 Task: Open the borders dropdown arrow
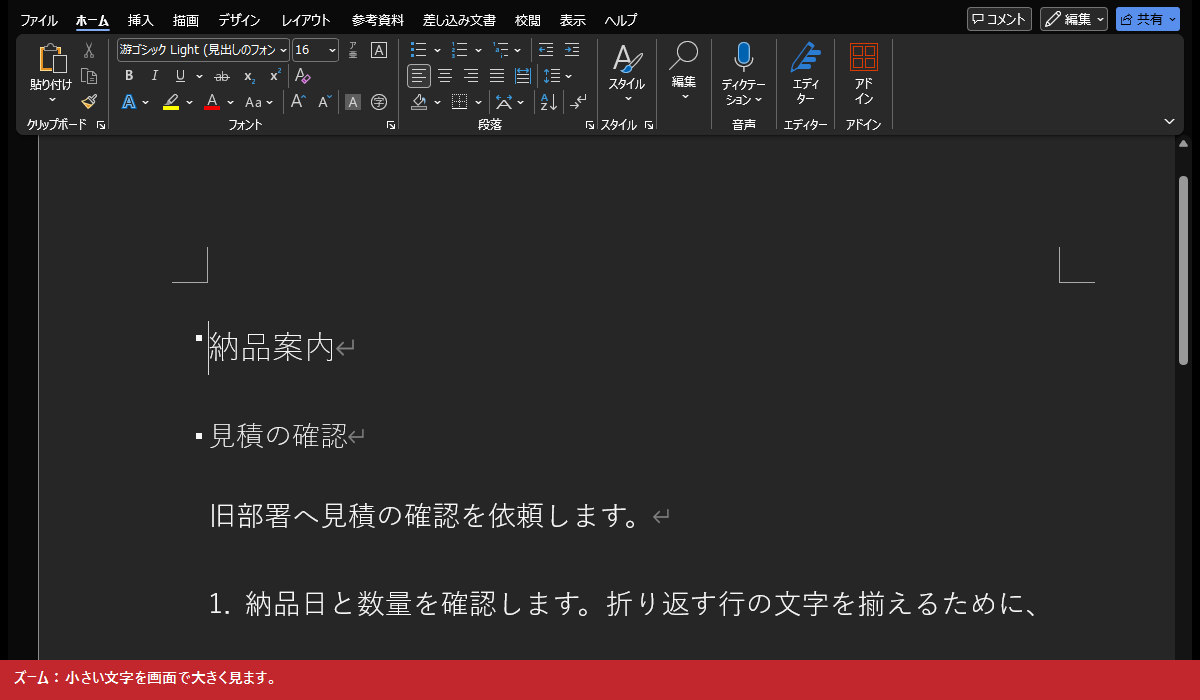pos(478,102)
